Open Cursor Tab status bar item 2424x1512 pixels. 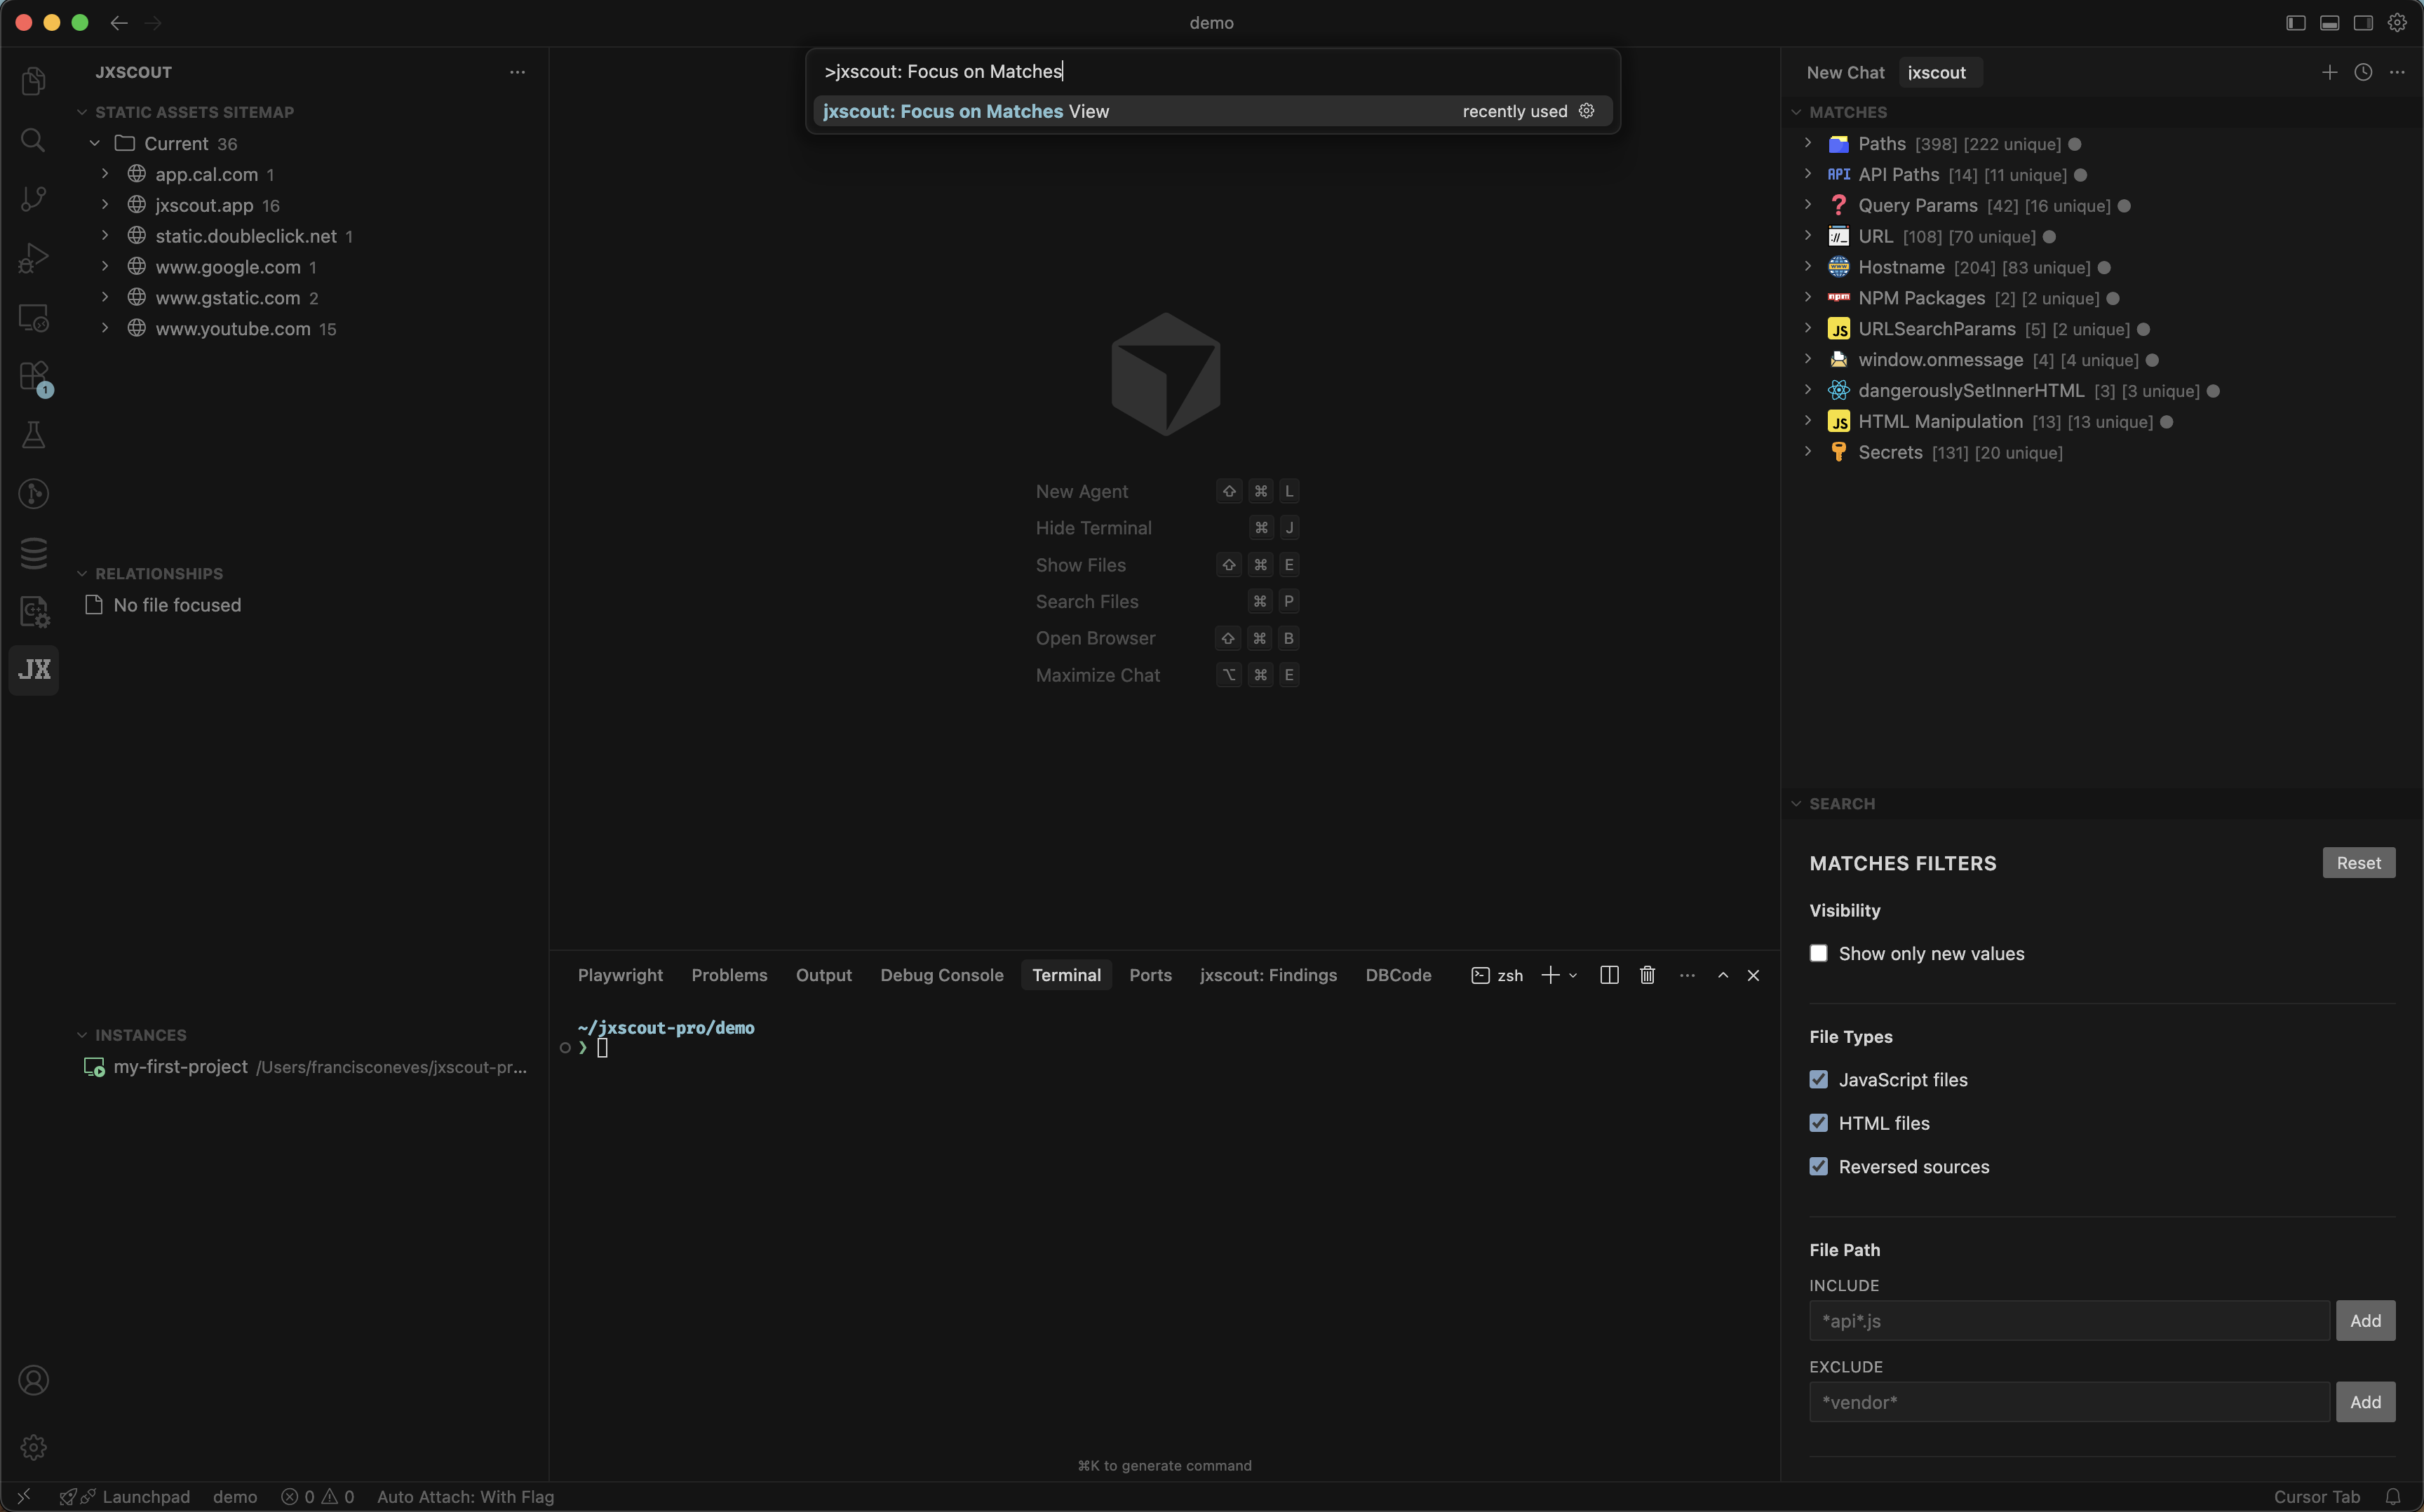pos(2316,1497)
